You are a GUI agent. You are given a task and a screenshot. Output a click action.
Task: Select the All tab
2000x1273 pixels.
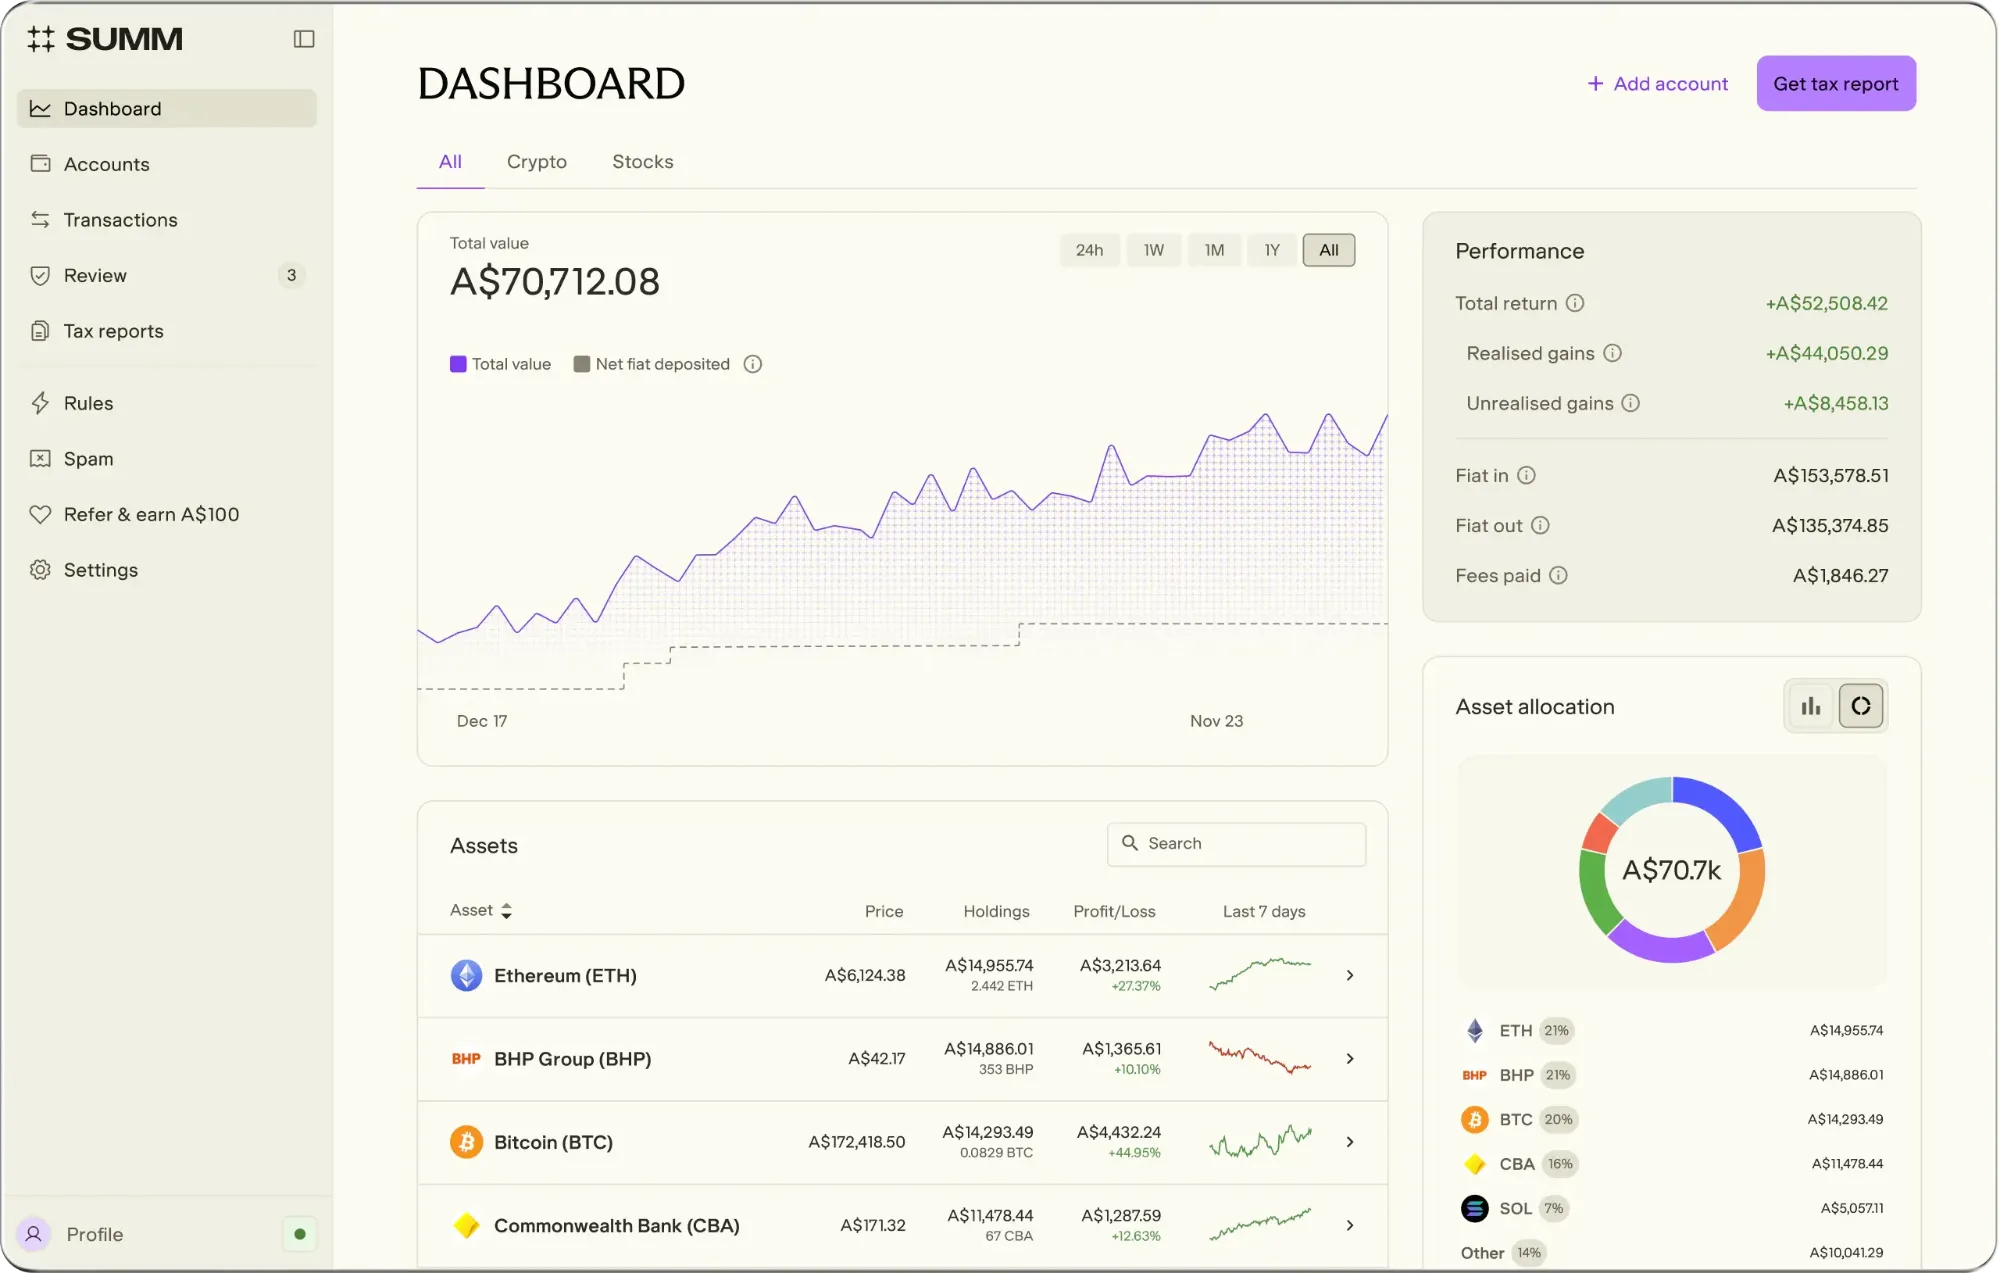coord(450,161)
